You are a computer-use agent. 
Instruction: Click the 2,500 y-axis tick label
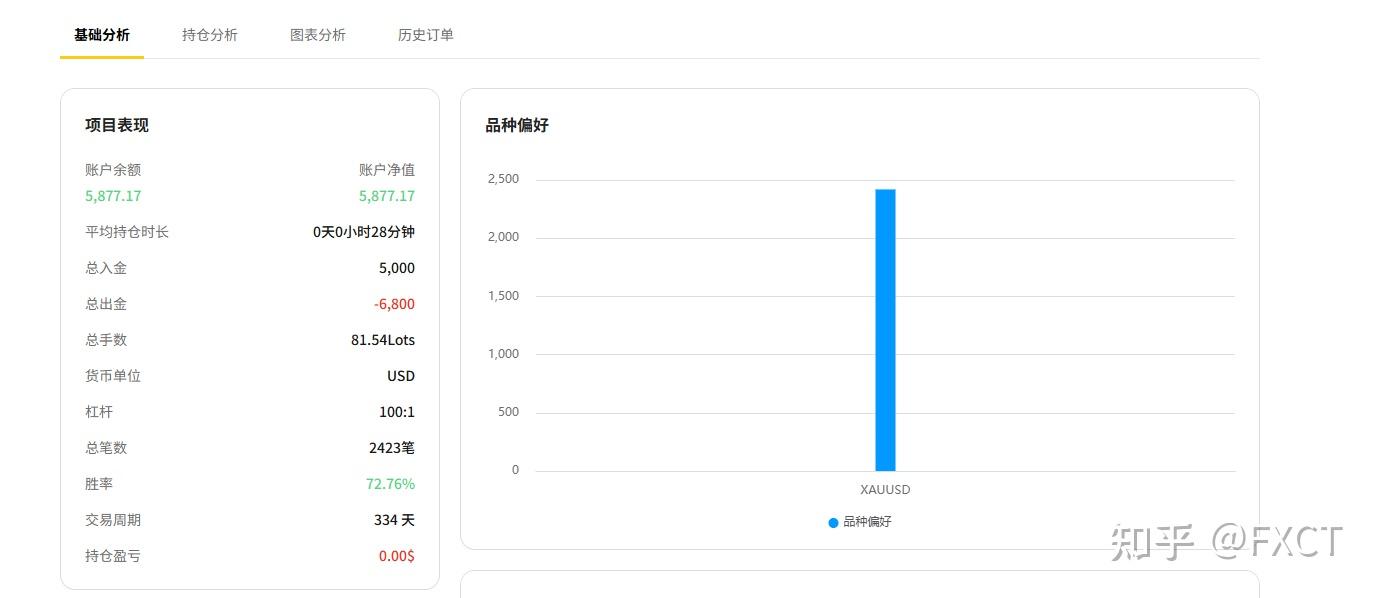(503, 179)
